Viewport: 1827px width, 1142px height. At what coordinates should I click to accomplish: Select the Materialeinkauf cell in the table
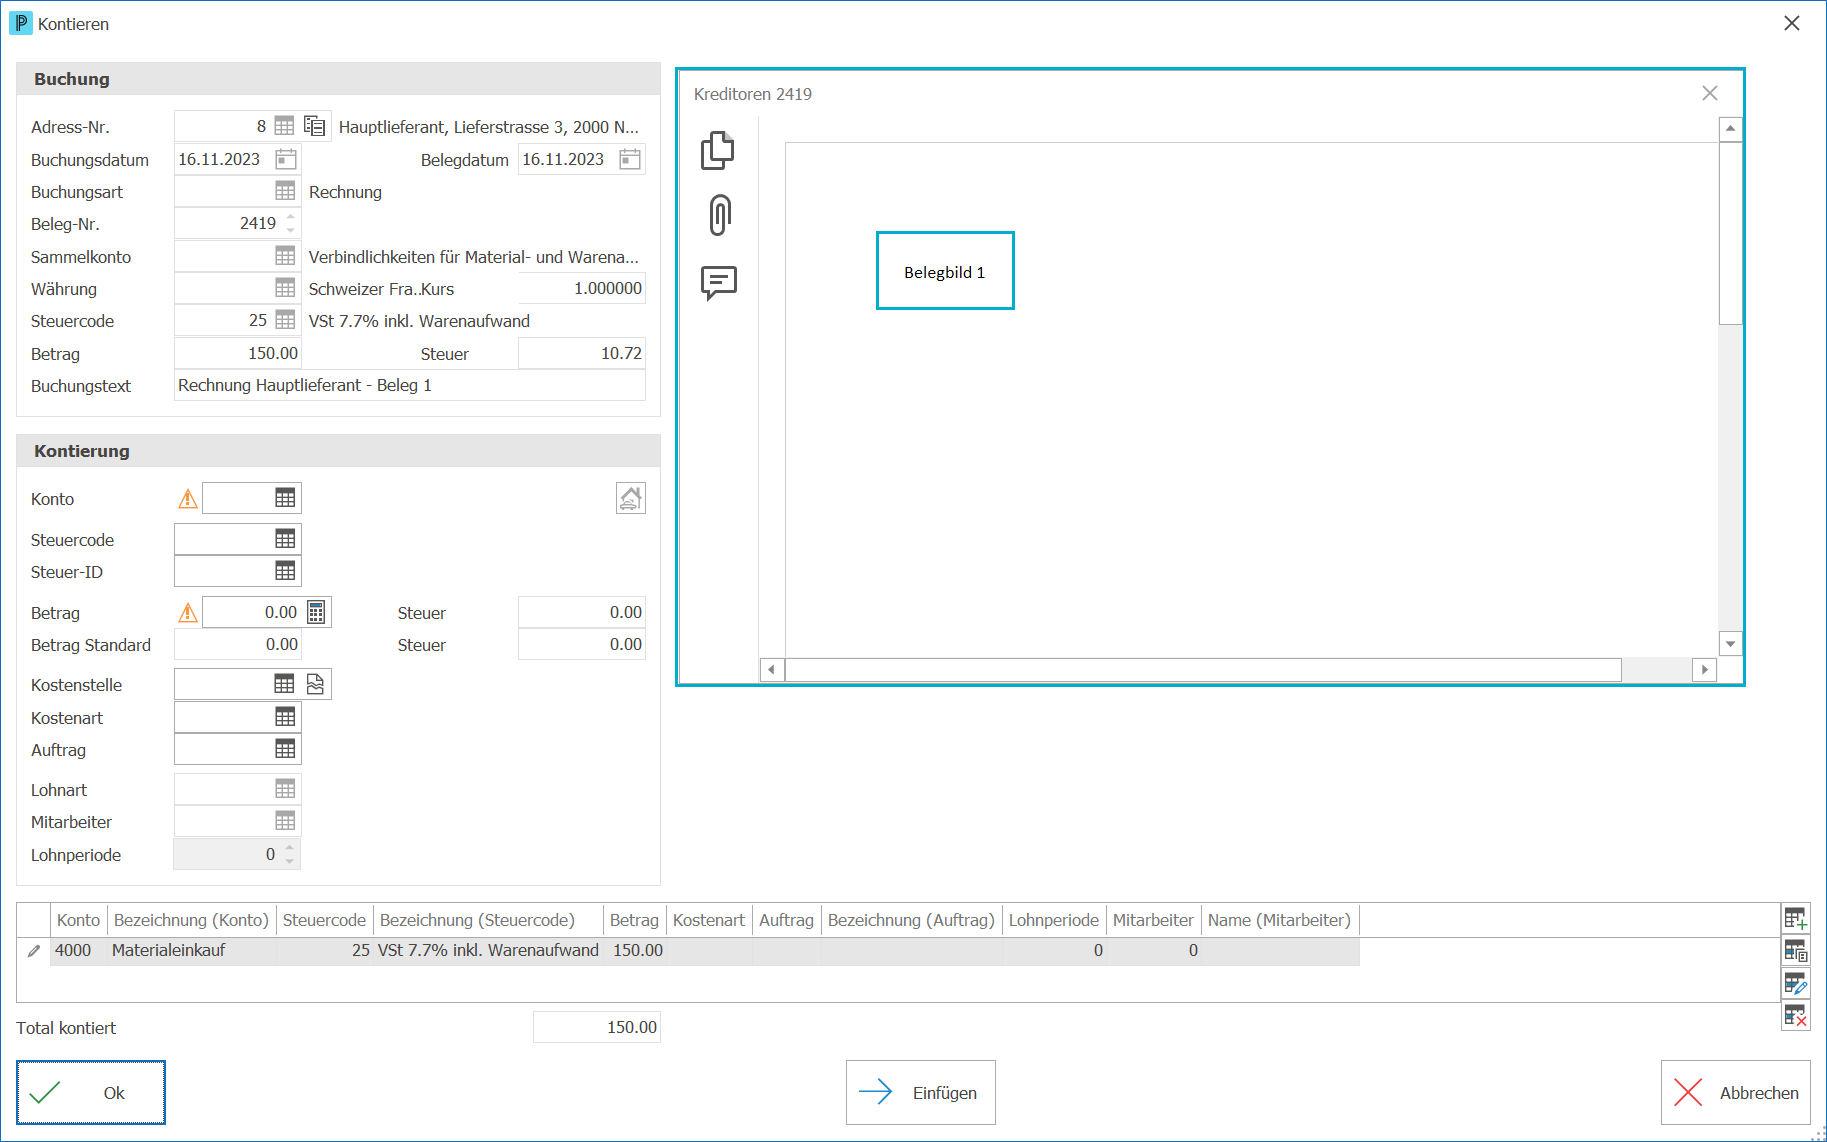click(191, 950)
